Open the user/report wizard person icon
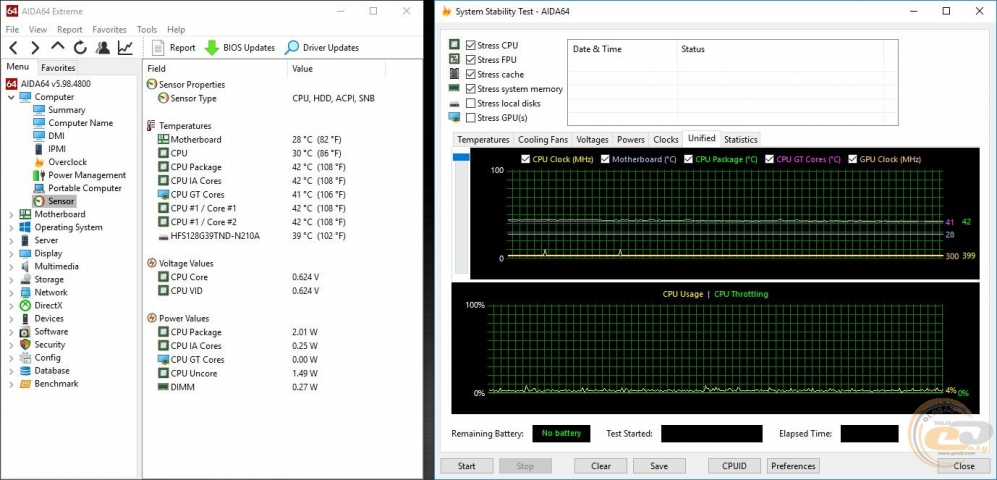This screenshot has height=480, width=997. tap(102, 48)
